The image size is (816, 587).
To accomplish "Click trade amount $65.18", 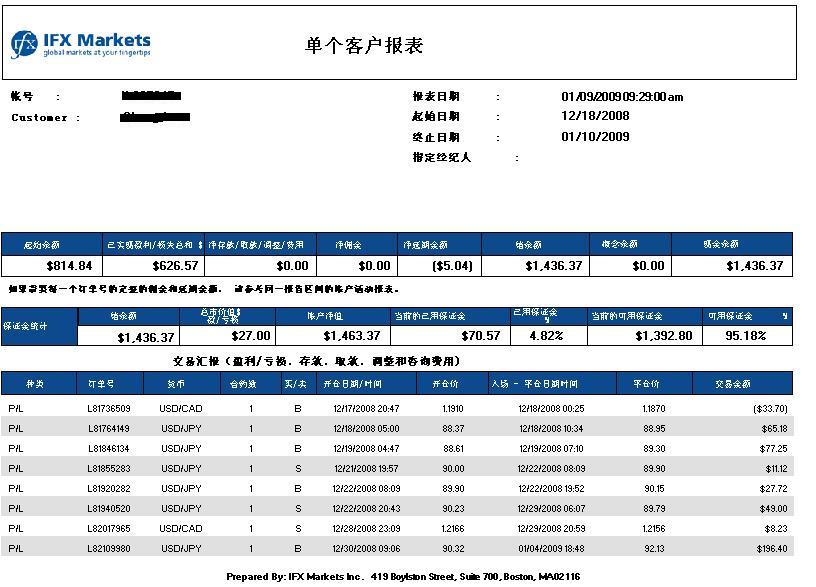I will tap(774, 429).
